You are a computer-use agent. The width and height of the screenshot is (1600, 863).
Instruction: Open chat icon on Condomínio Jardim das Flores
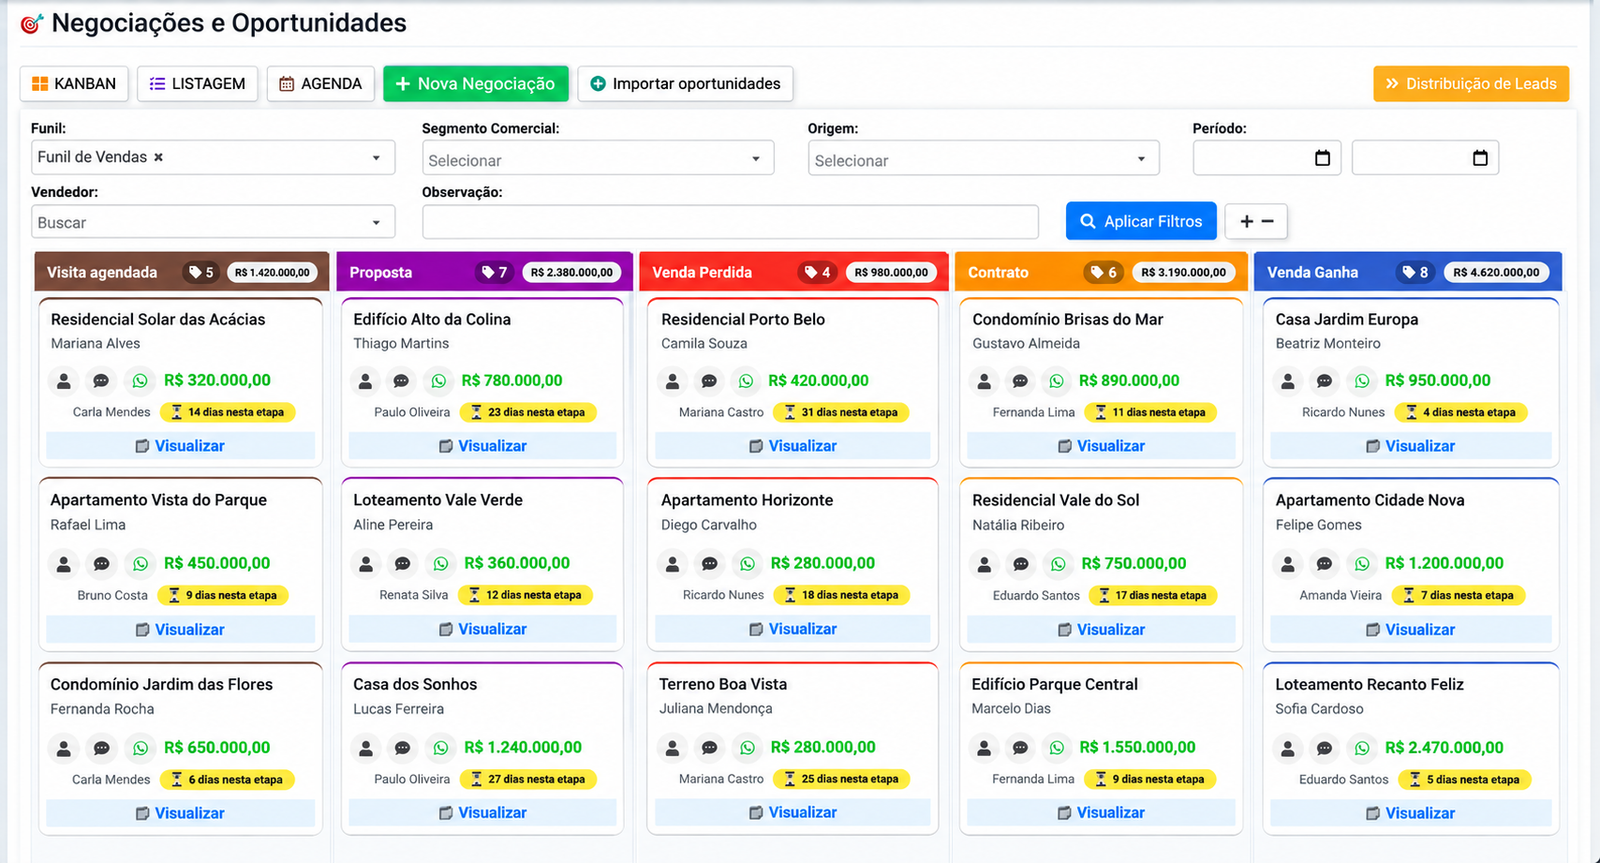point(102,748)
